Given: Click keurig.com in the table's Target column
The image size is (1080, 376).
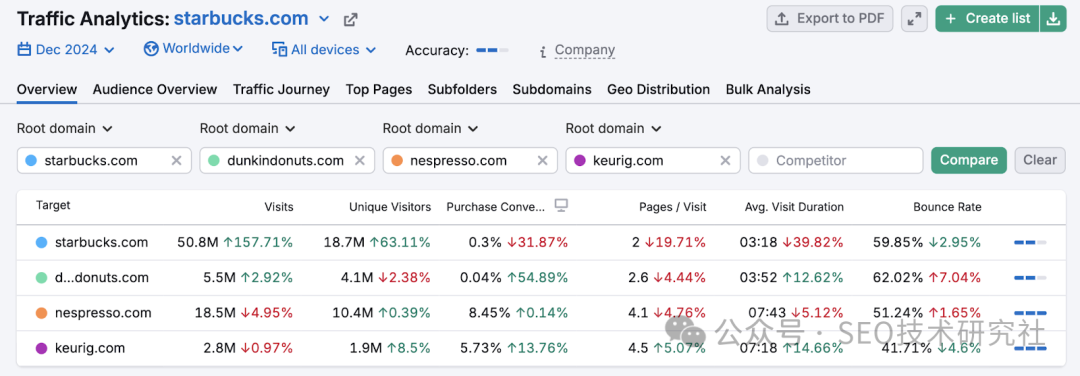Looking at the screenshot, I should (90, 348).
